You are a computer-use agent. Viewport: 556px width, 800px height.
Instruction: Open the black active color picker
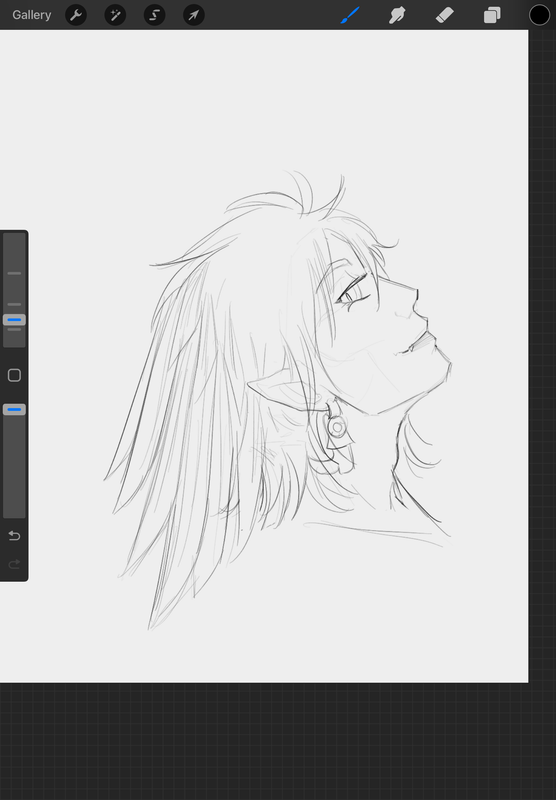click(539, 15)
